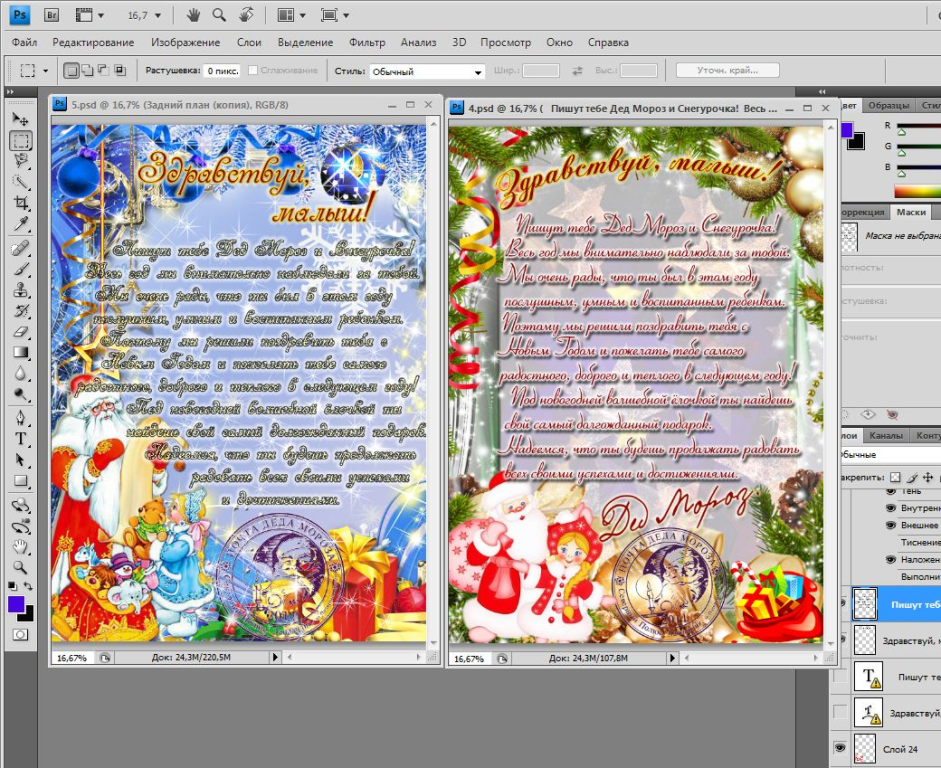
Task: Select the Hand tool in the application bar
Action: (193, 15)
